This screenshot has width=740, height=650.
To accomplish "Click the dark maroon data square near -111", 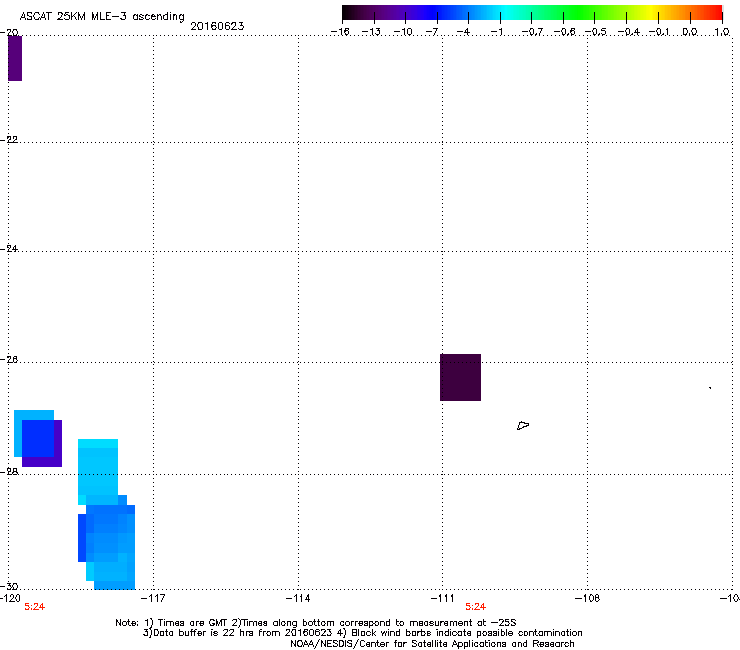I will 460,377.
